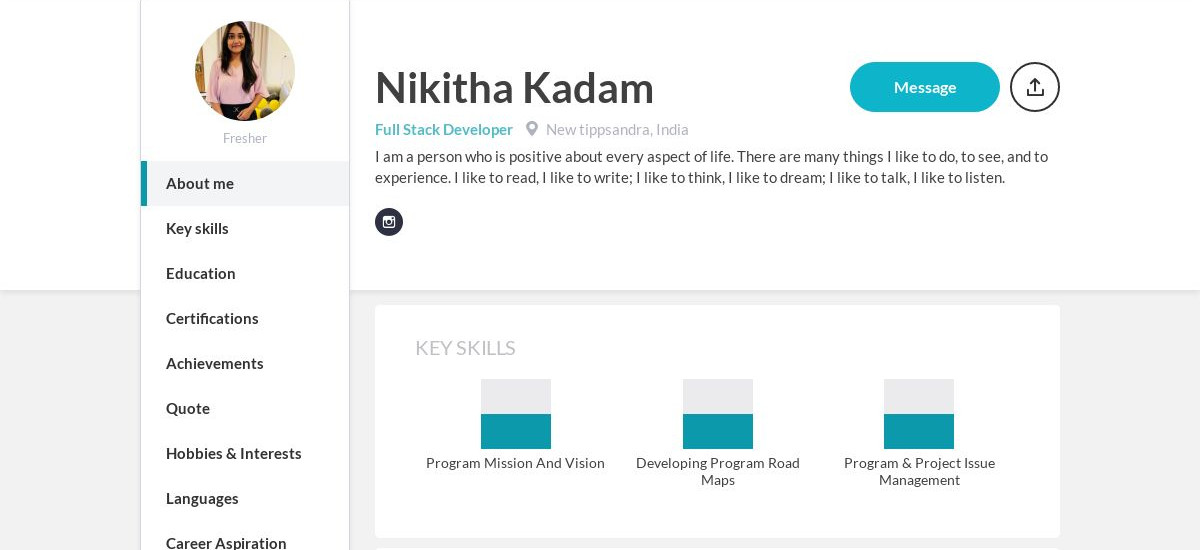Screen dimensions: 1200x550
Task: Click Nikitha's profile photo
Action: 245,71
